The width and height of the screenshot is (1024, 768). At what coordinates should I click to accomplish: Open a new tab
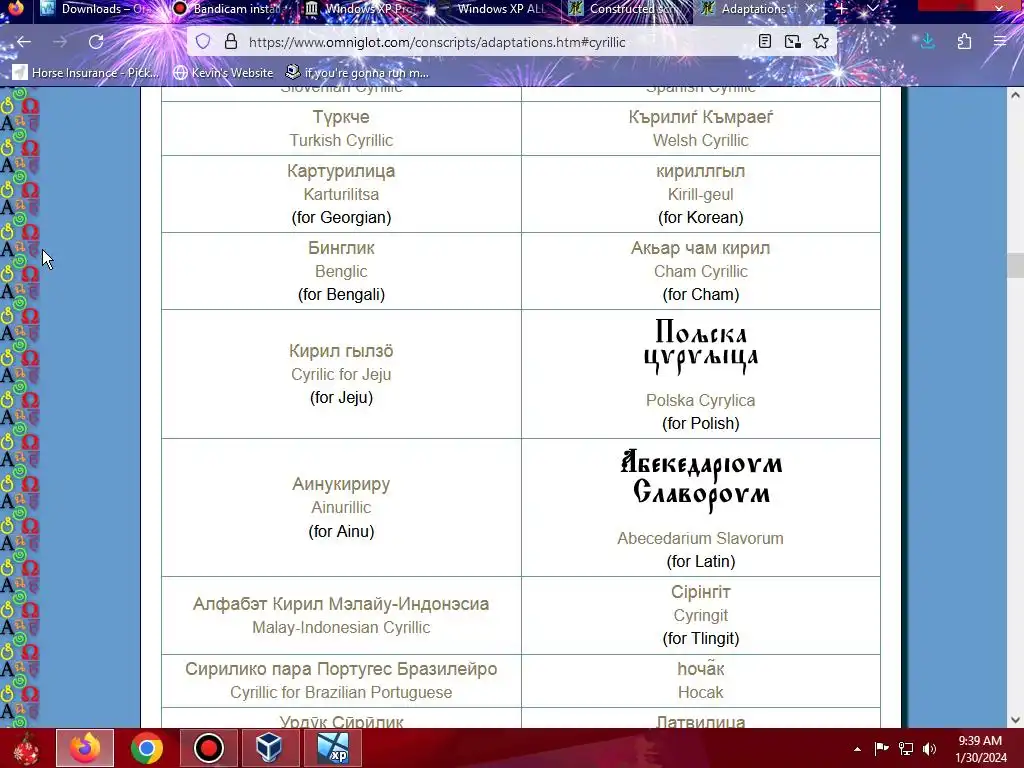click(842, 9)
